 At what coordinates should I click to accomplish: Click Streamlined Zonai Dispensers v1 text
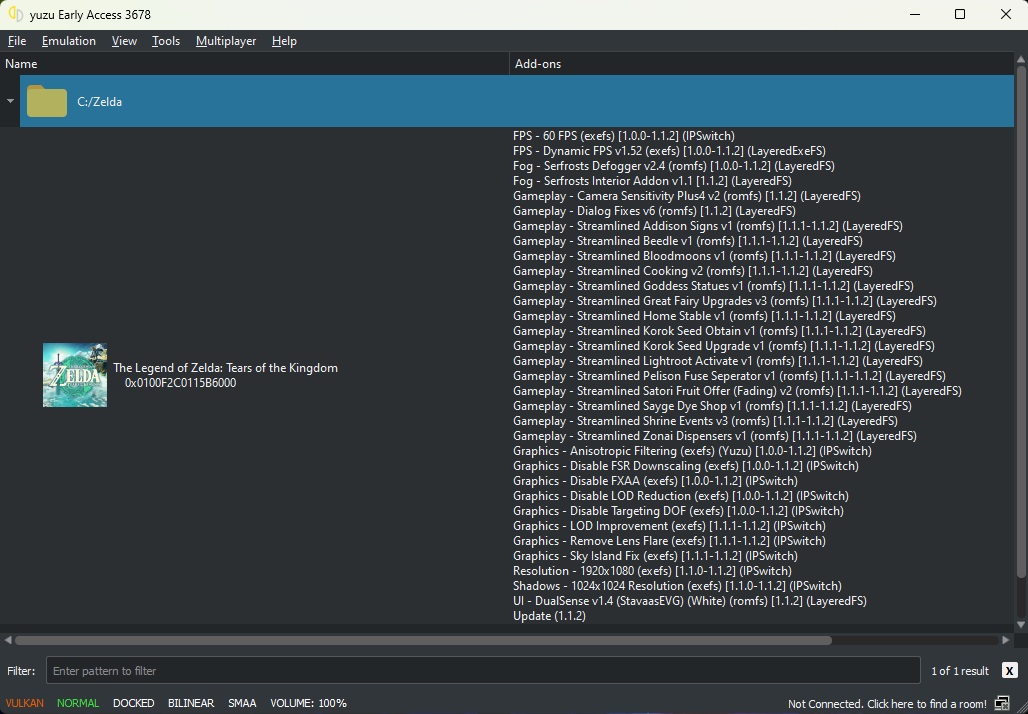point(715,436)
